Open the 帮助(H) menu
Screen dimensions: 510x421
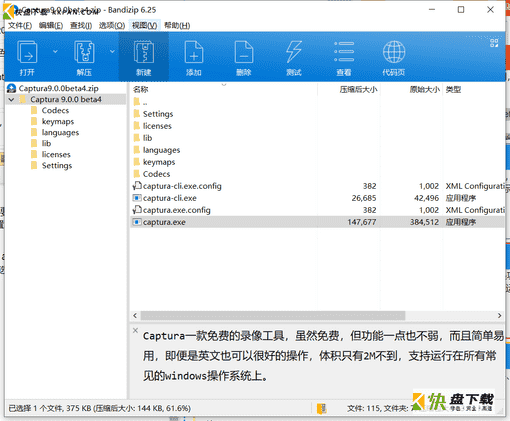tap(177, 26)
